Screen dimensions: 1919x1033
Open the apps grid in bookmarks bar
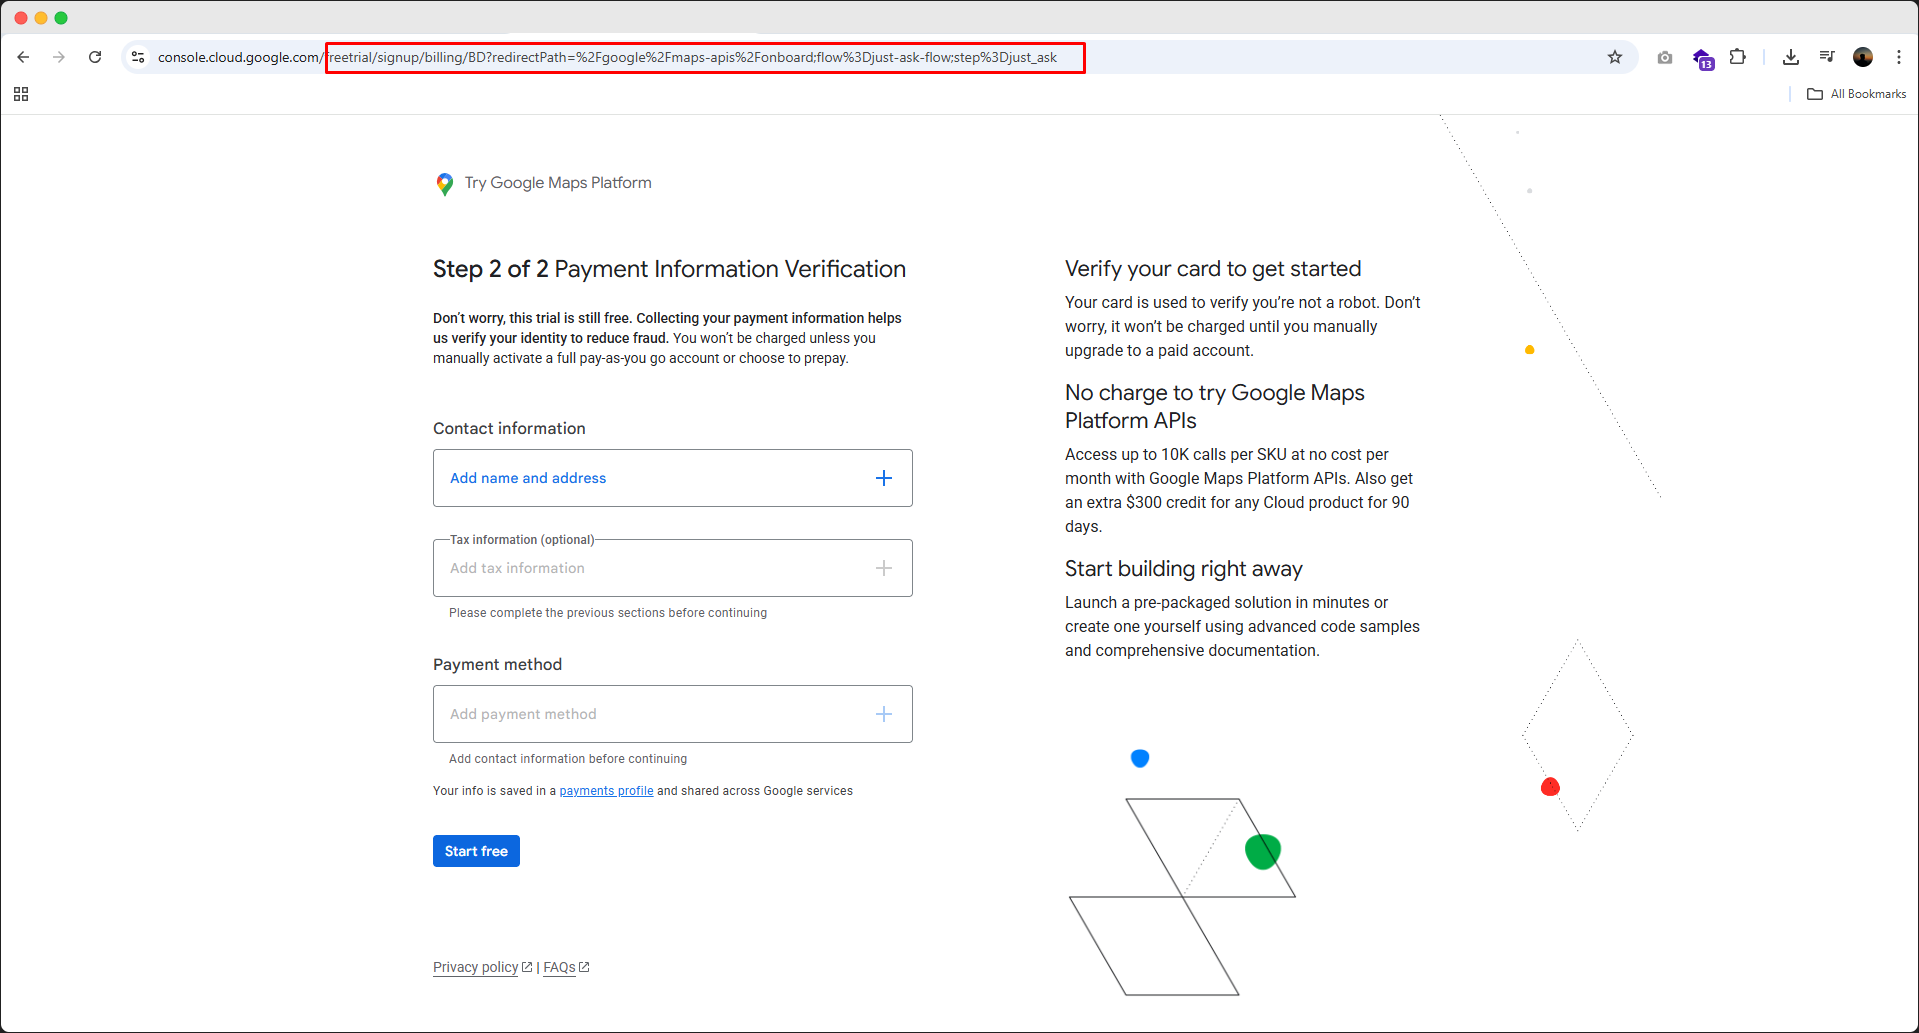point(21,94)
